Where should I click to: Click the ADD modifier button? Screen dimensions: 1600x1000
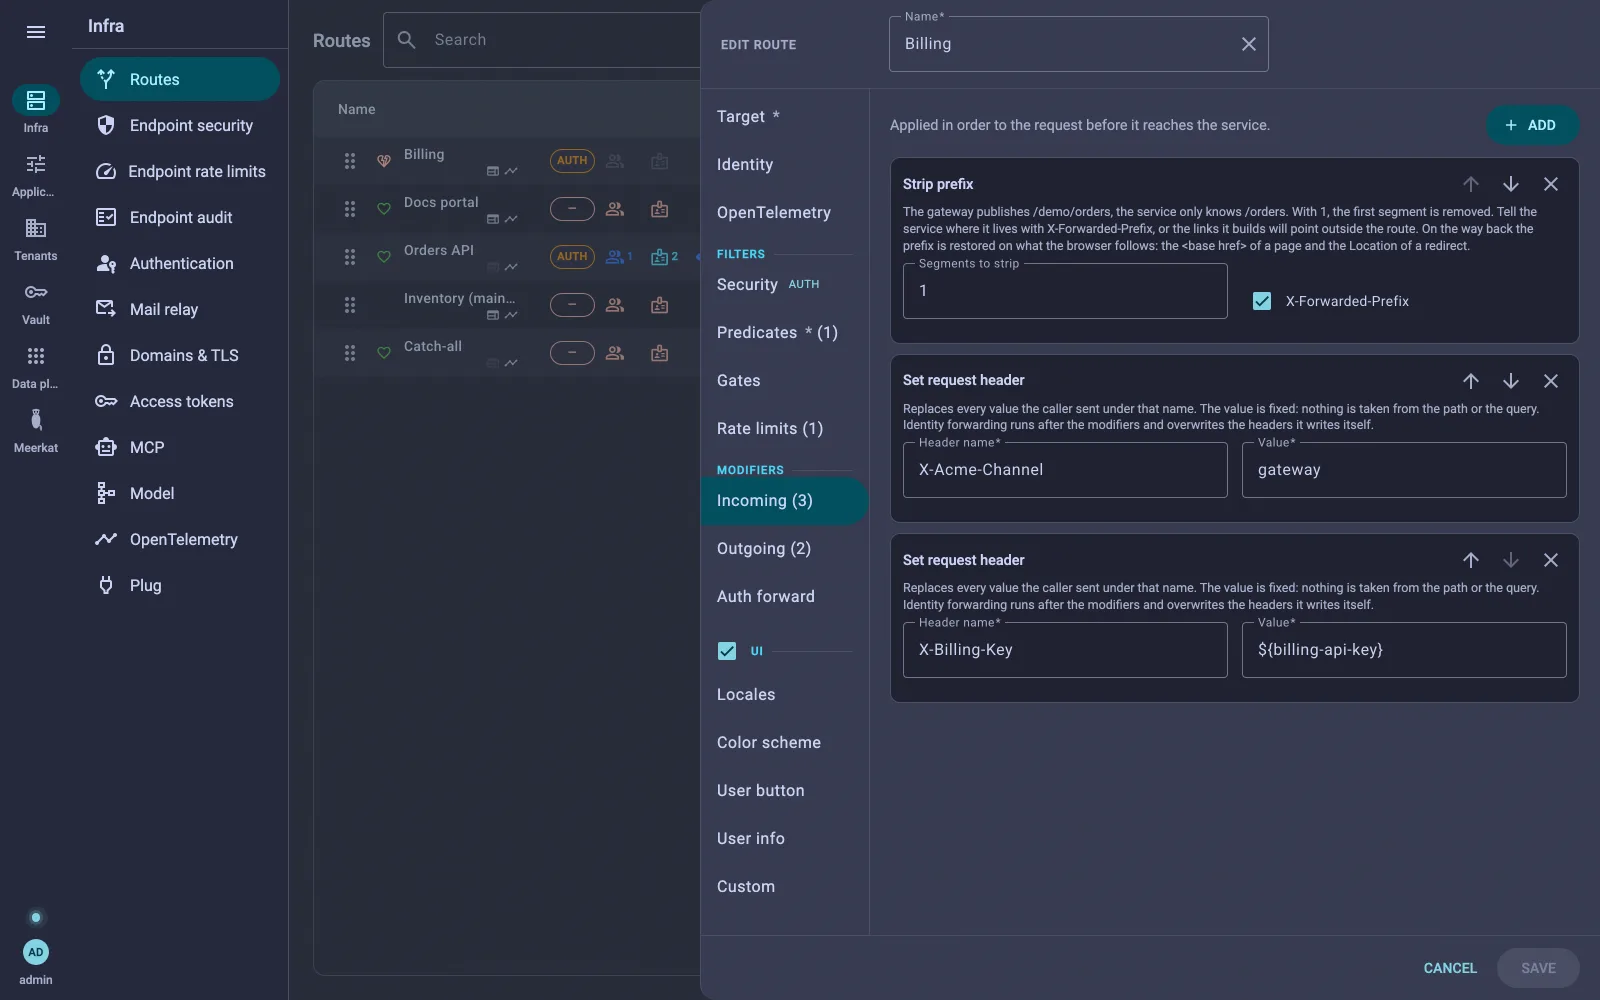tap(1532, 125)
